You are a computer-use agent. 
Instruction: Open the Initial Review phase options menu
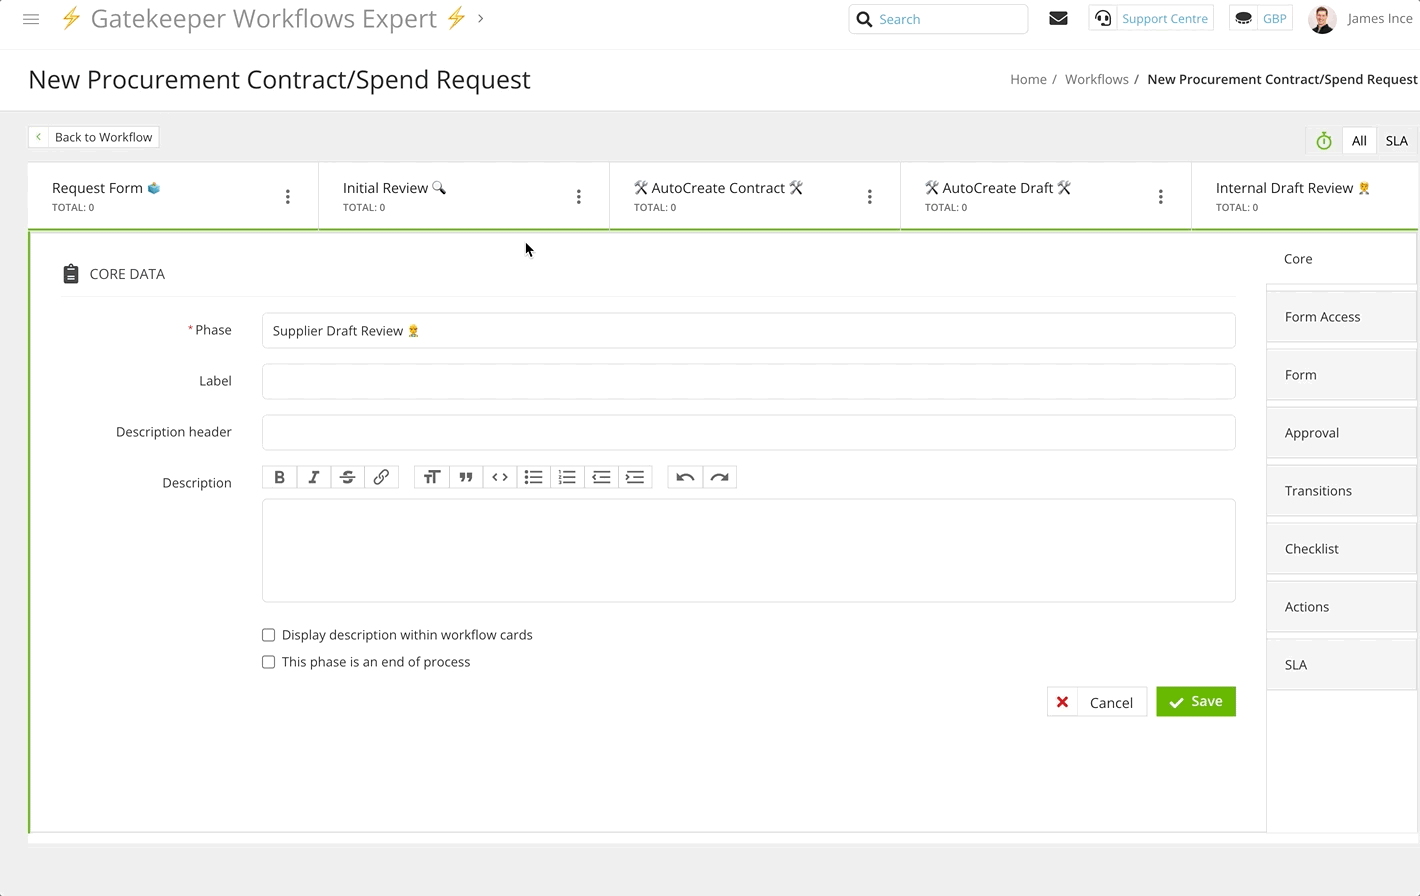coord(579,197)
